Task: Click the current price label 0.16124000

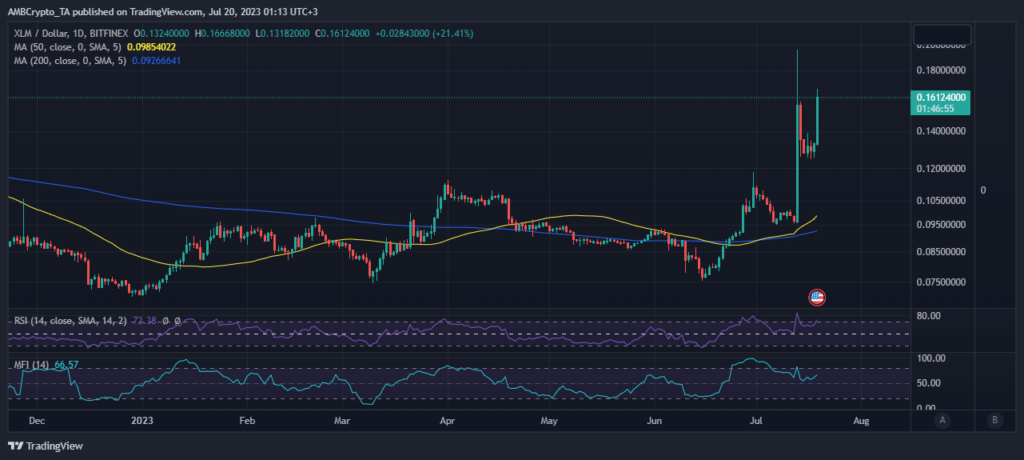Action: tap(943, 97)
